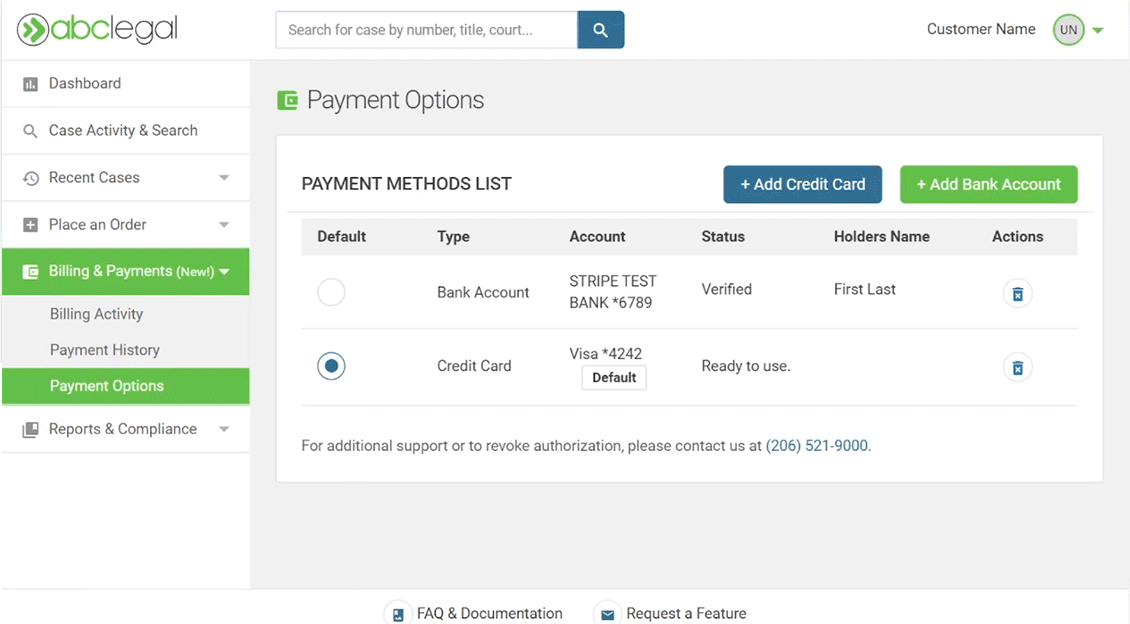Click the Add Credit Card button
Viewport: 1130px width, 624px height.
802,184
